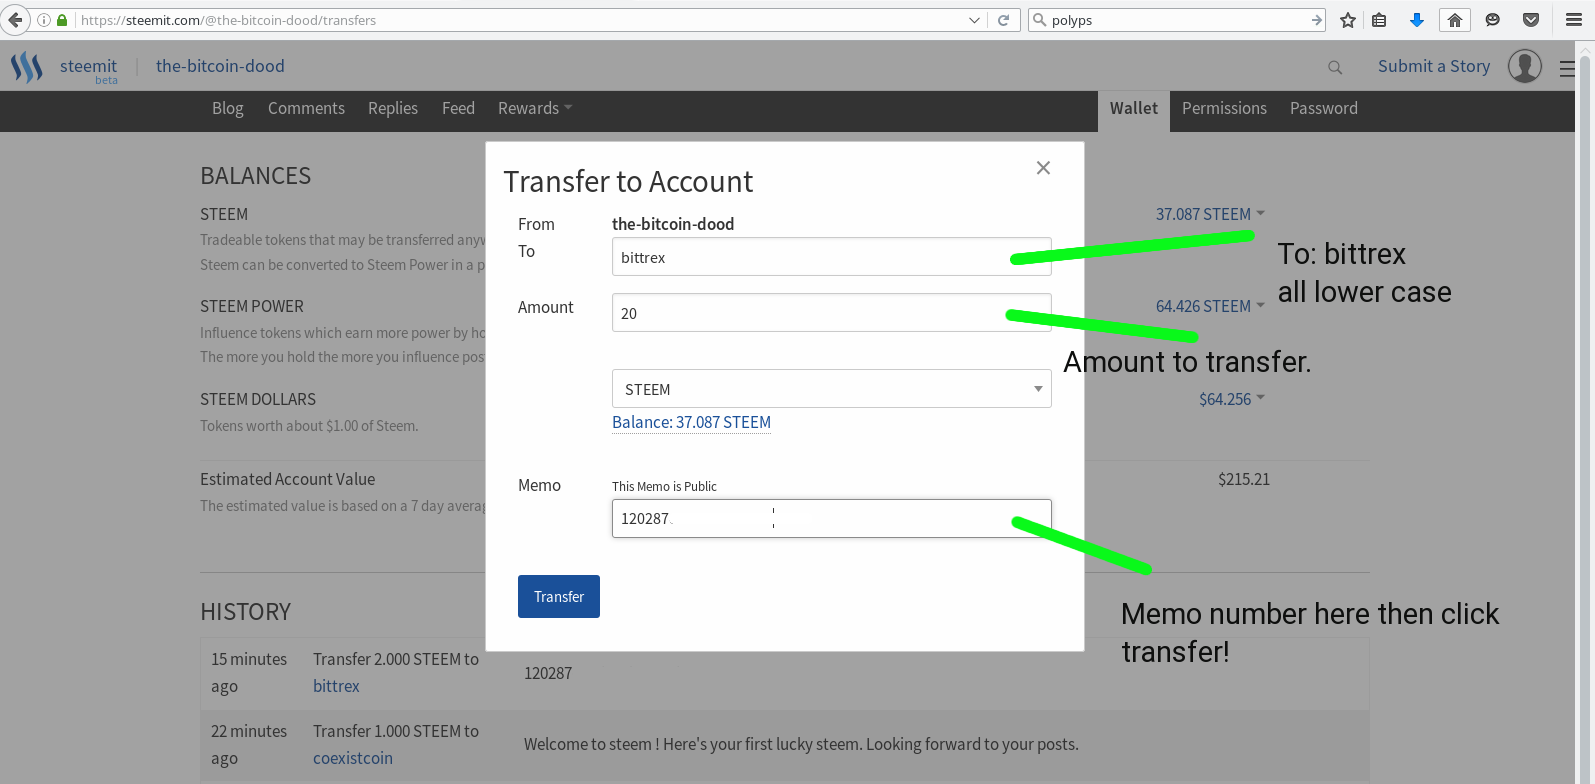Reload the page with the refresh icon

pyautogui.click(x=1003, y=20)
